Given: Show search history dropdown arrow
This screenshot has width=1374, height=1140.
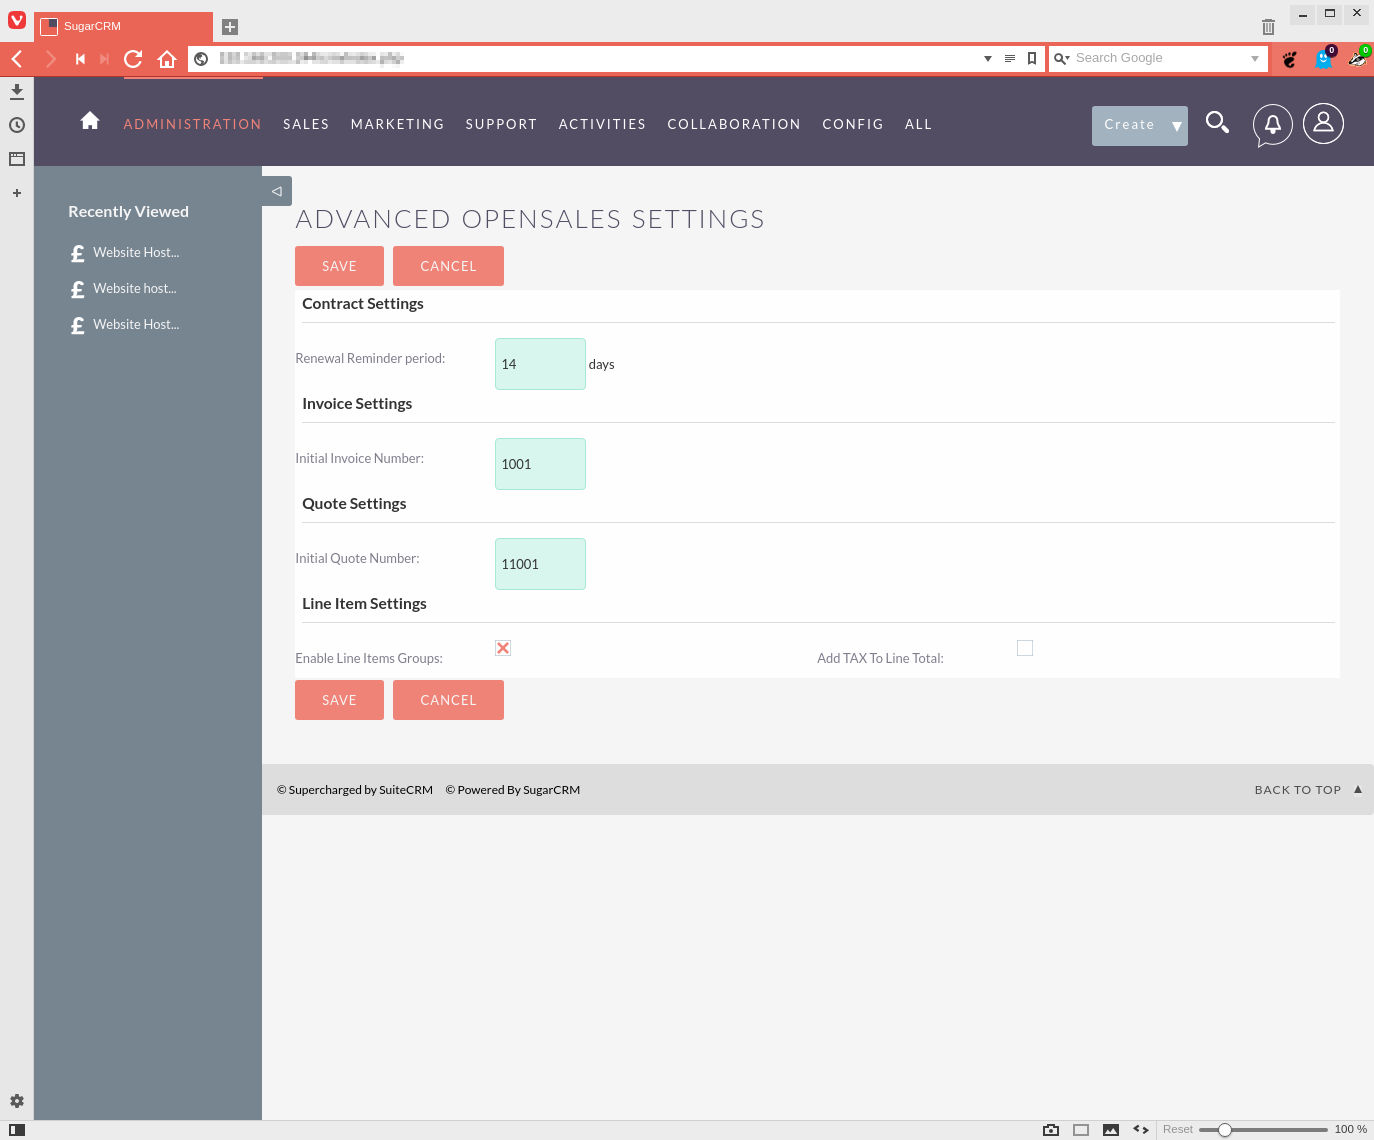Looking at the screenshot, I should click(x=1255, y=59).
